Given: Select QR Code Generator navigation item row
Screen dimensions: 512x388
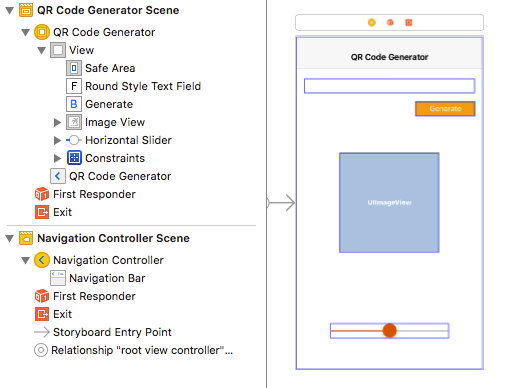Looking at the screenshot, I should [x=111, y=176].
